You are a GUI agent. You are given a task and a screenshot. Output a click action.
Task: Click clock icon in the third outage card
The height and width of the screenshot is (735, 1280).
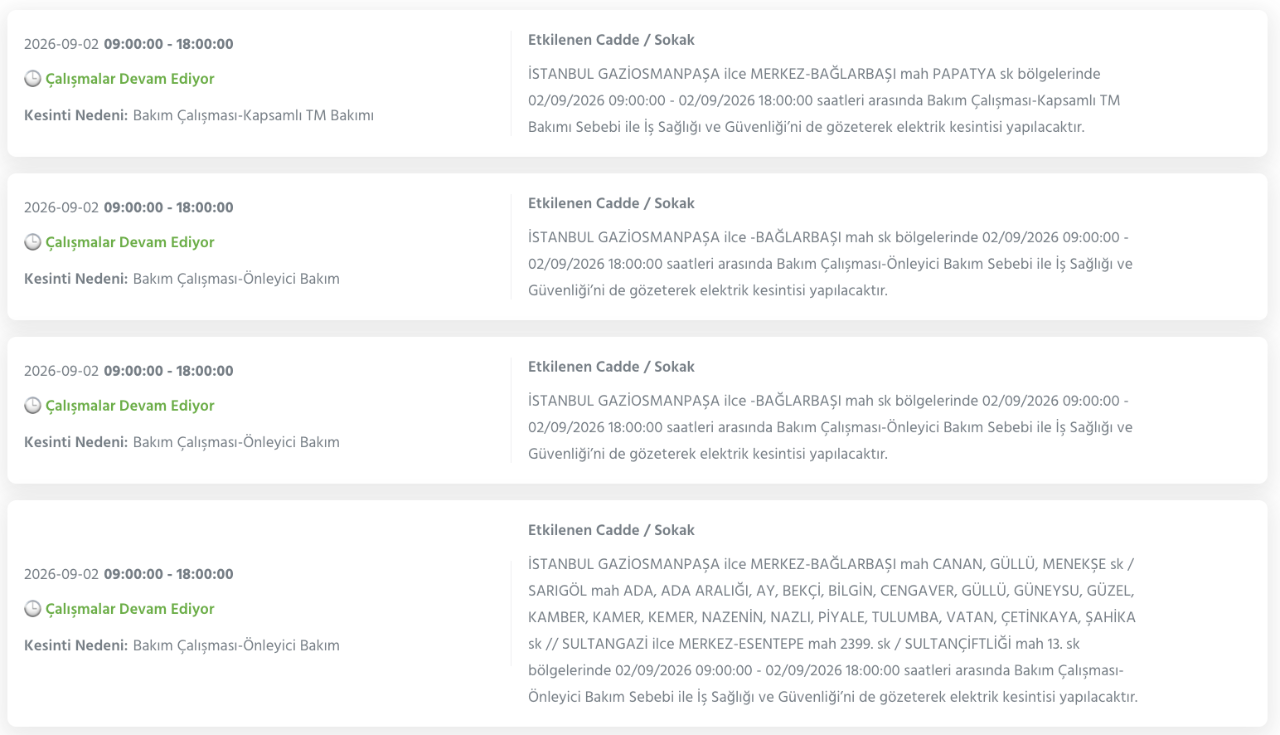32,406
